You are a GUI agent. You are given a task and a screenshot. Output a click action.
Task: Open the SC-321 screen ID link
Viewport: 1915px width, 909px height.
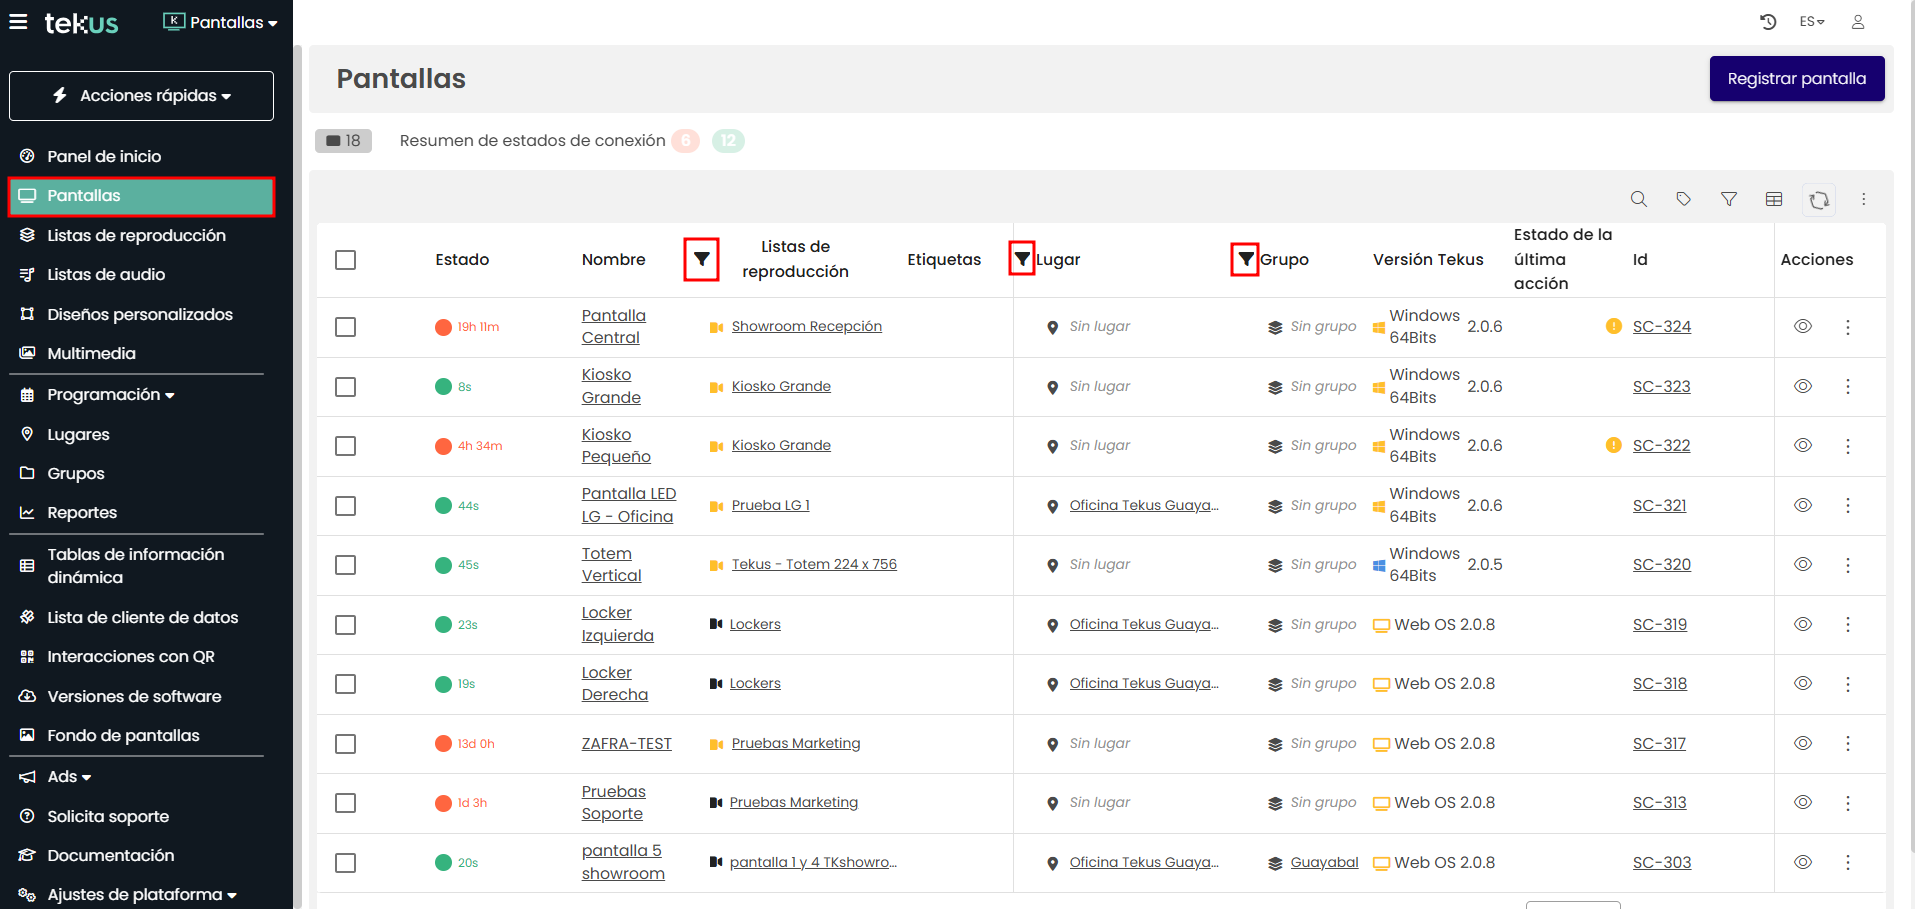pos(1659,505)
